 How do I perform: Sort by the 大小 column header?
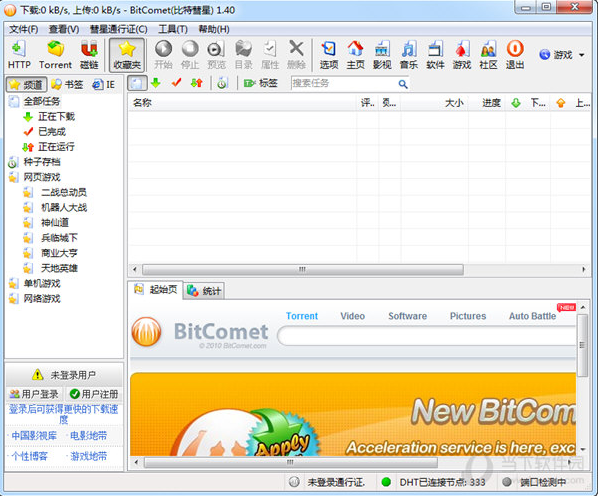point(435,103)
